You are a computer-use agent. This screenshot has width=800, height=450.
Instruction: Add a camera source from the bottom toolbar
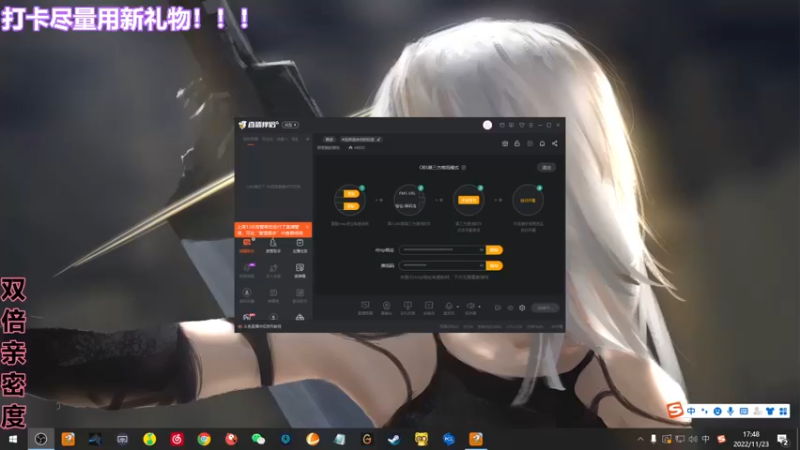pyautogui.click(x=386, y=307)
